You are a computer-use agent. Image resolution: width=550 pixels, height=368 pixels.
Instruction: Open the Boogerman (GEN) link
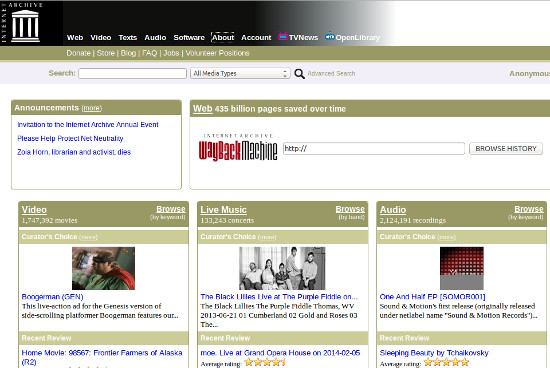point(52,297)
